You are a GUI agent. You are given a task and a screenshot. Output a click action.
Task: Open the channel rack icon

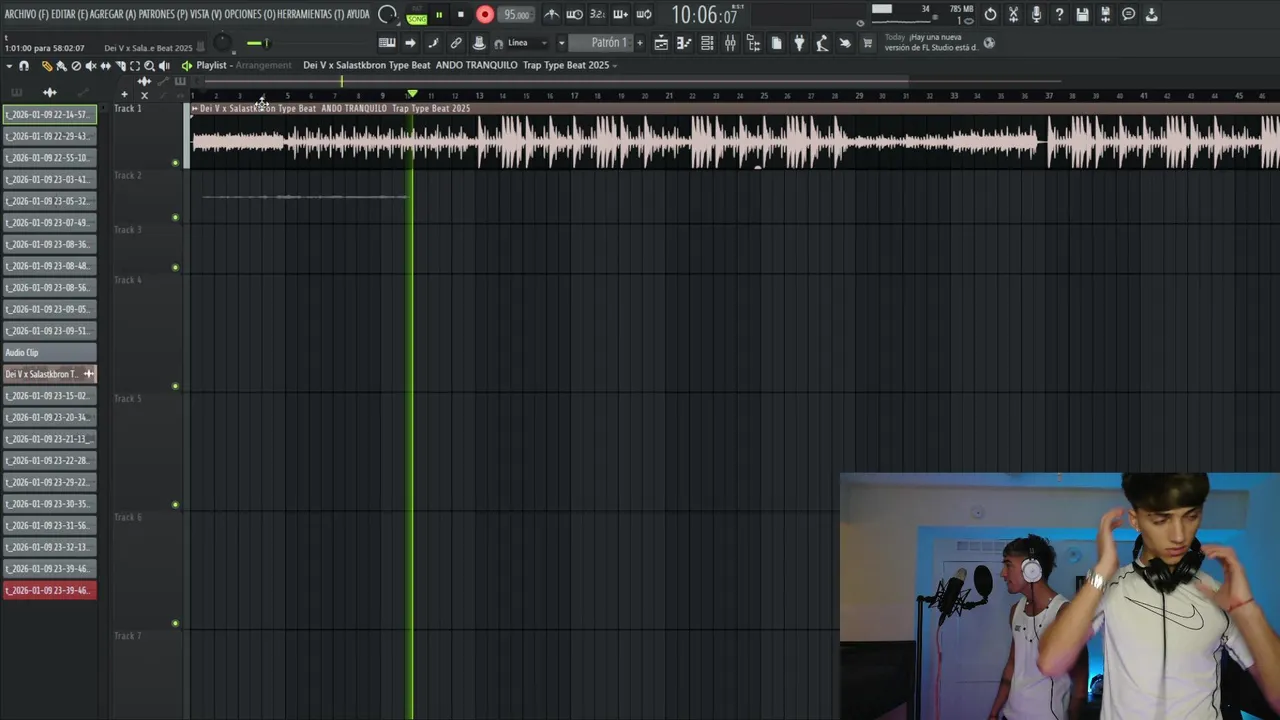[684, 43]
